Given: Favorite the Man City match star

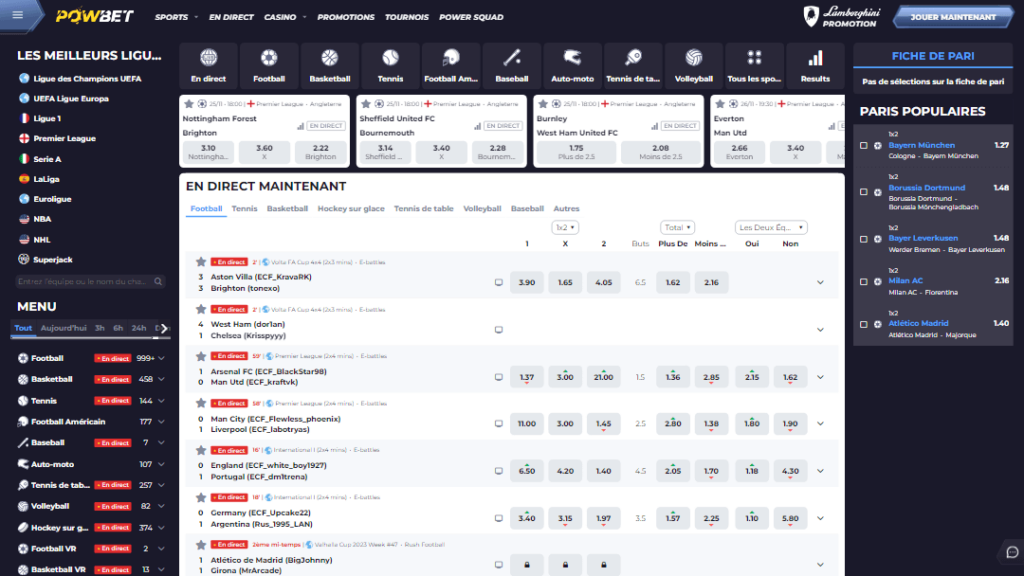Looking at the screenshot, I should (200, 403).
